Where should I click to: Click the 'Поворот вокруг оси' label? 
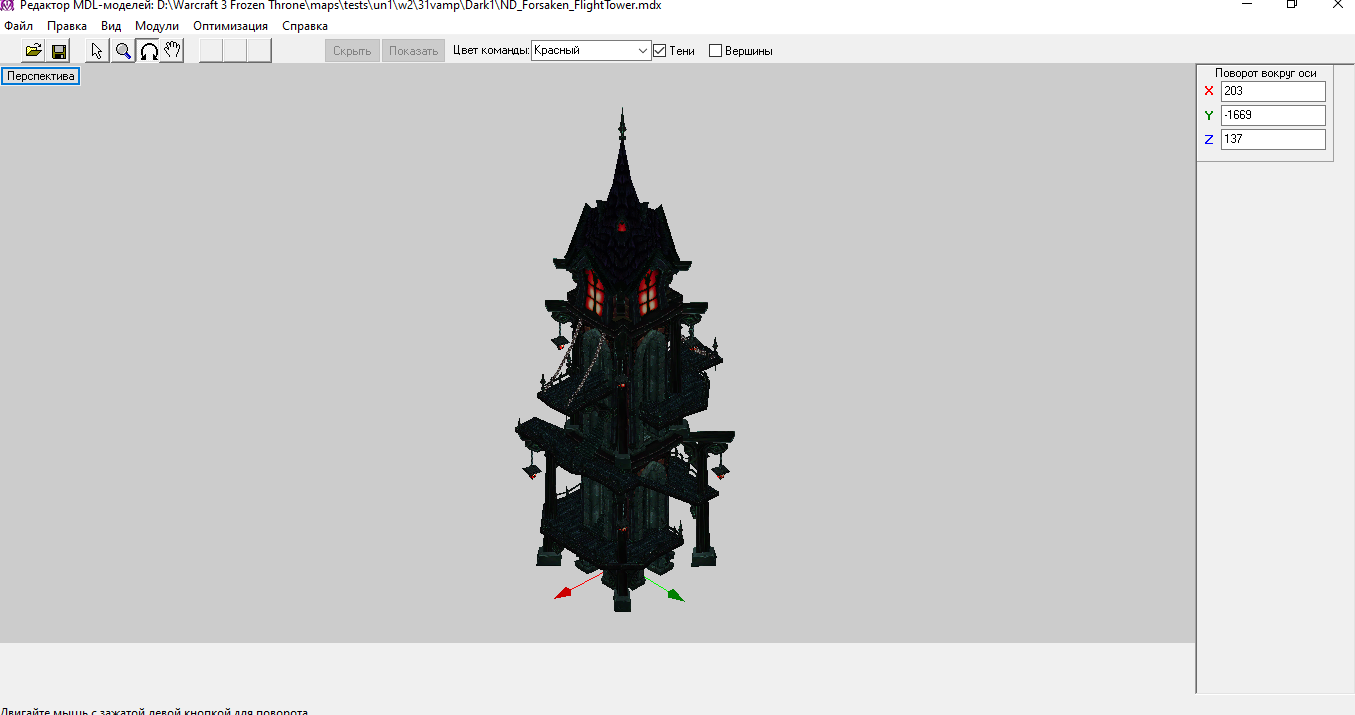point(1265,72)
